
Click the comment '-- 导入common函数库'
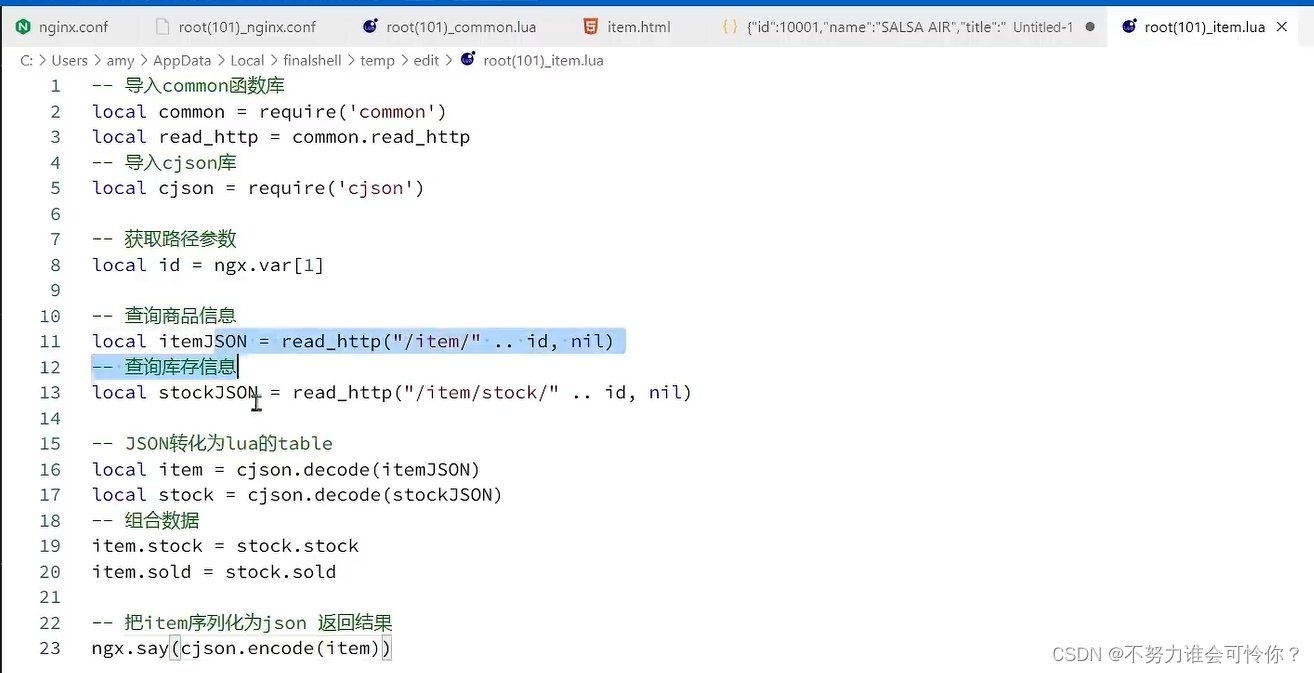(x=189, y=86)
